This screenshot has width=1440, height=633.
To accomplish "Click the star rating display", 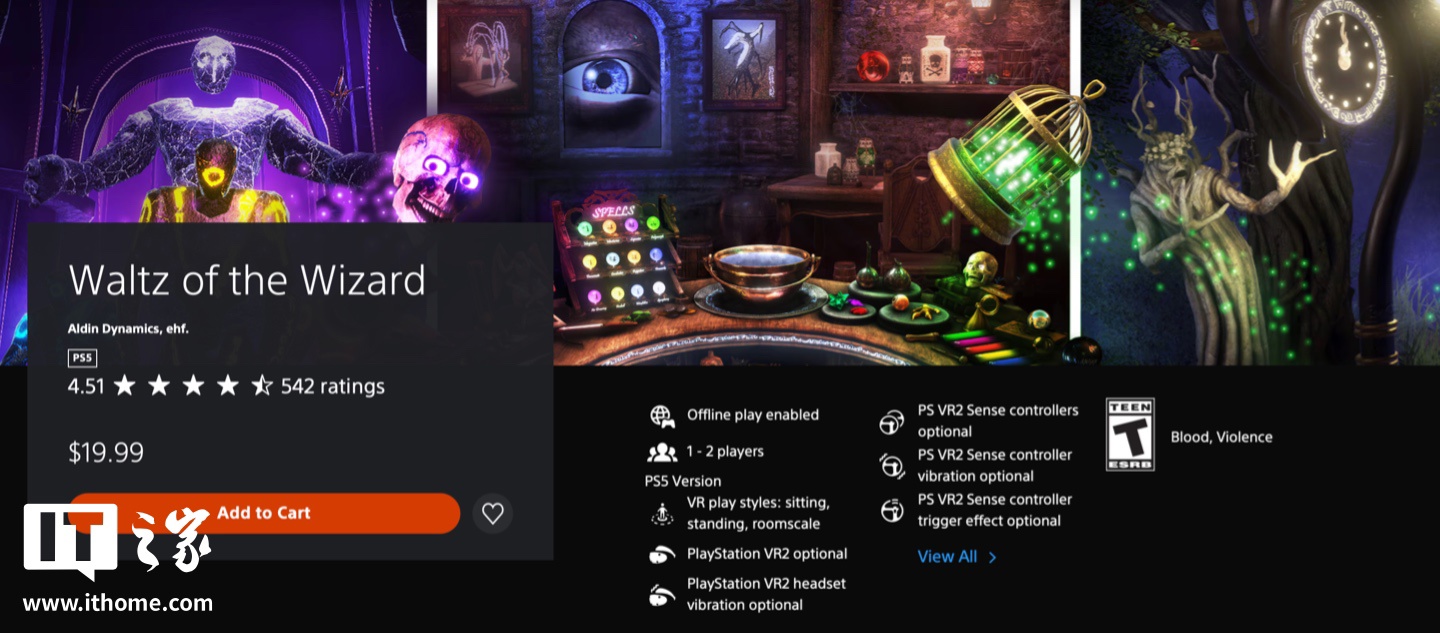I will click(193, 386).
